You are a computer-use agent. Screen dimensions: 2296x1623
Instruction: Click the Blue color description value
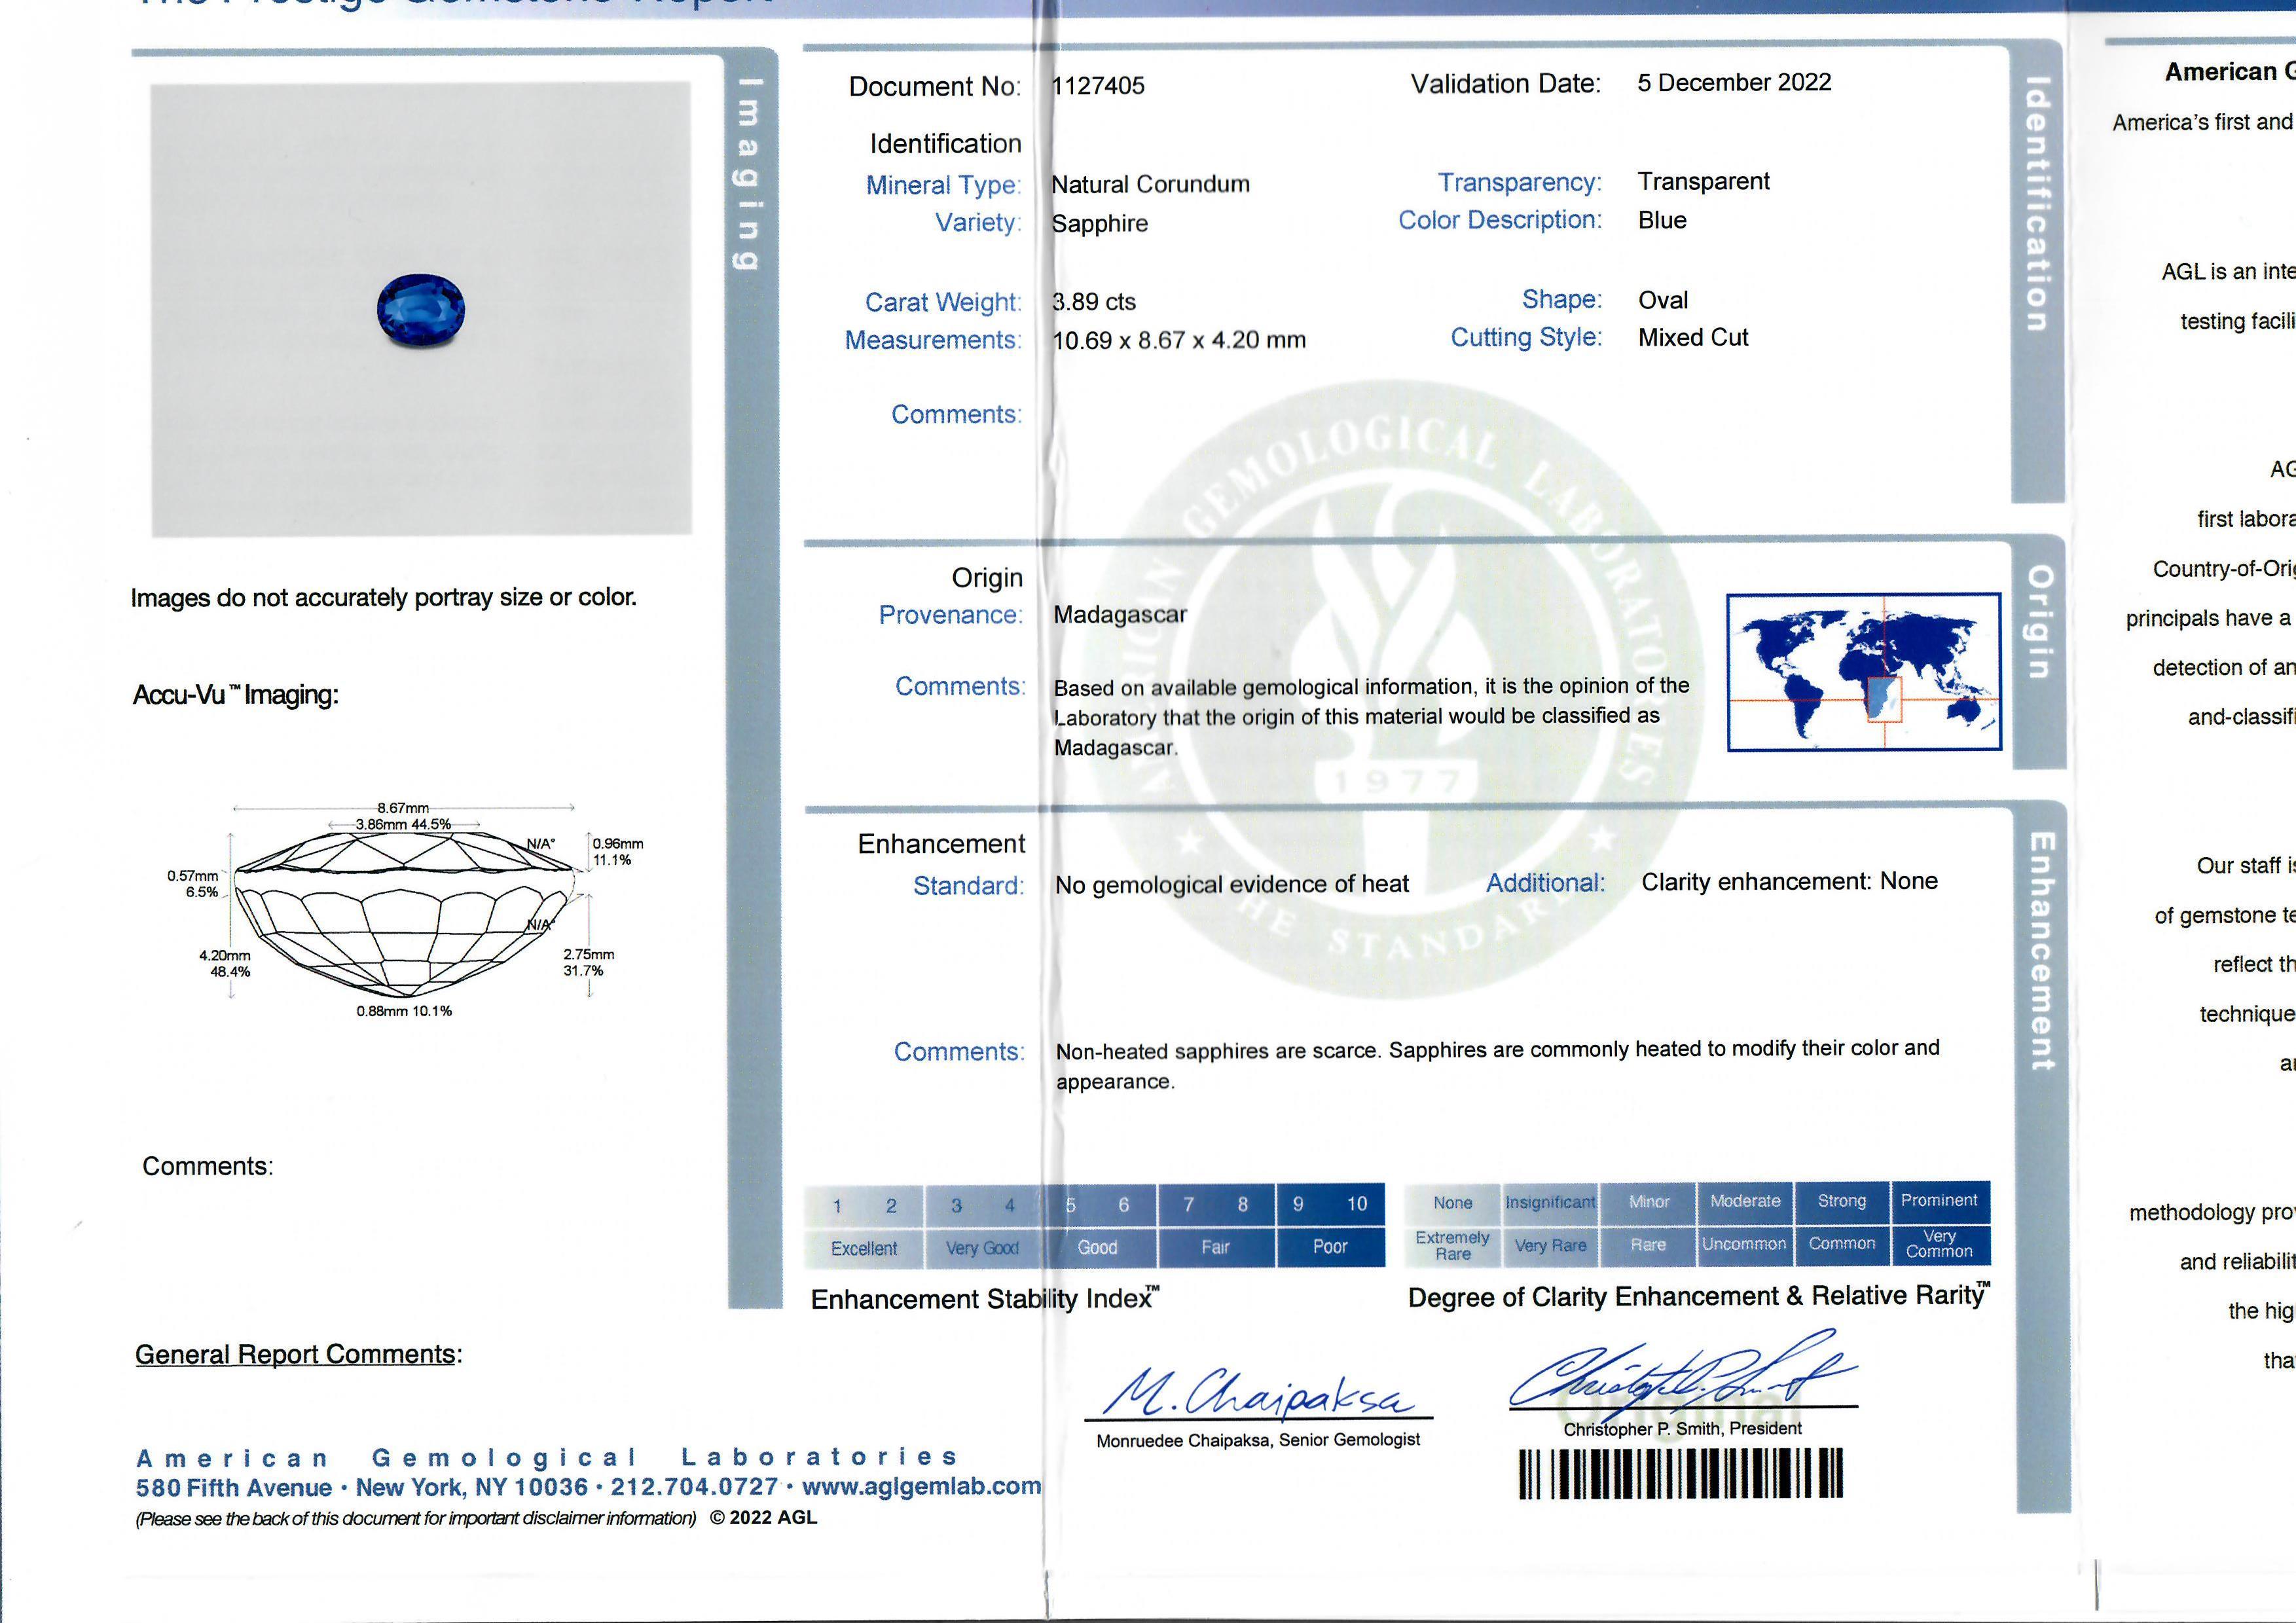click(1662, 220)
